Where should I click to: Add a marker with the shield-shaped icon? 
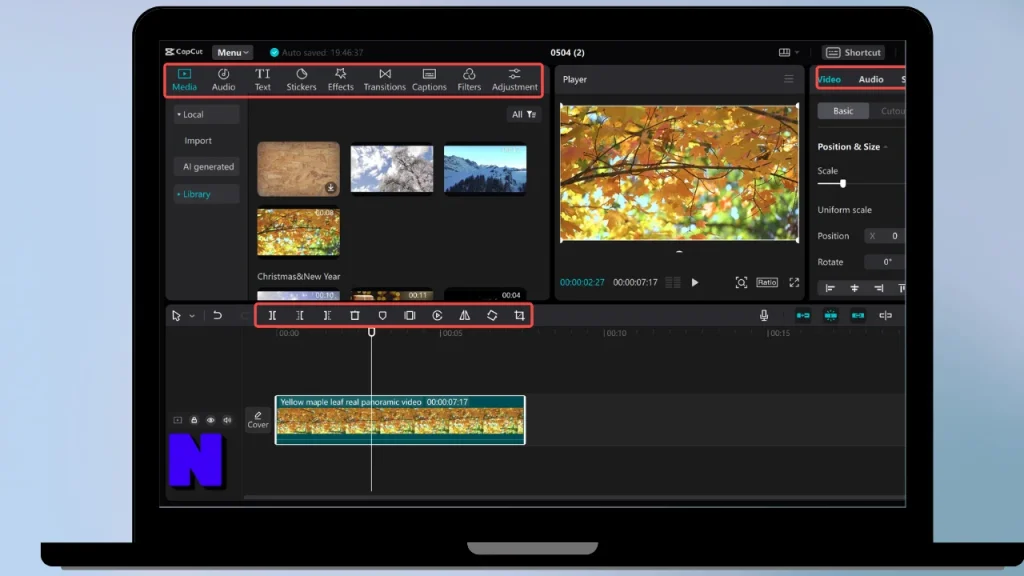click(x=382, y=315)
